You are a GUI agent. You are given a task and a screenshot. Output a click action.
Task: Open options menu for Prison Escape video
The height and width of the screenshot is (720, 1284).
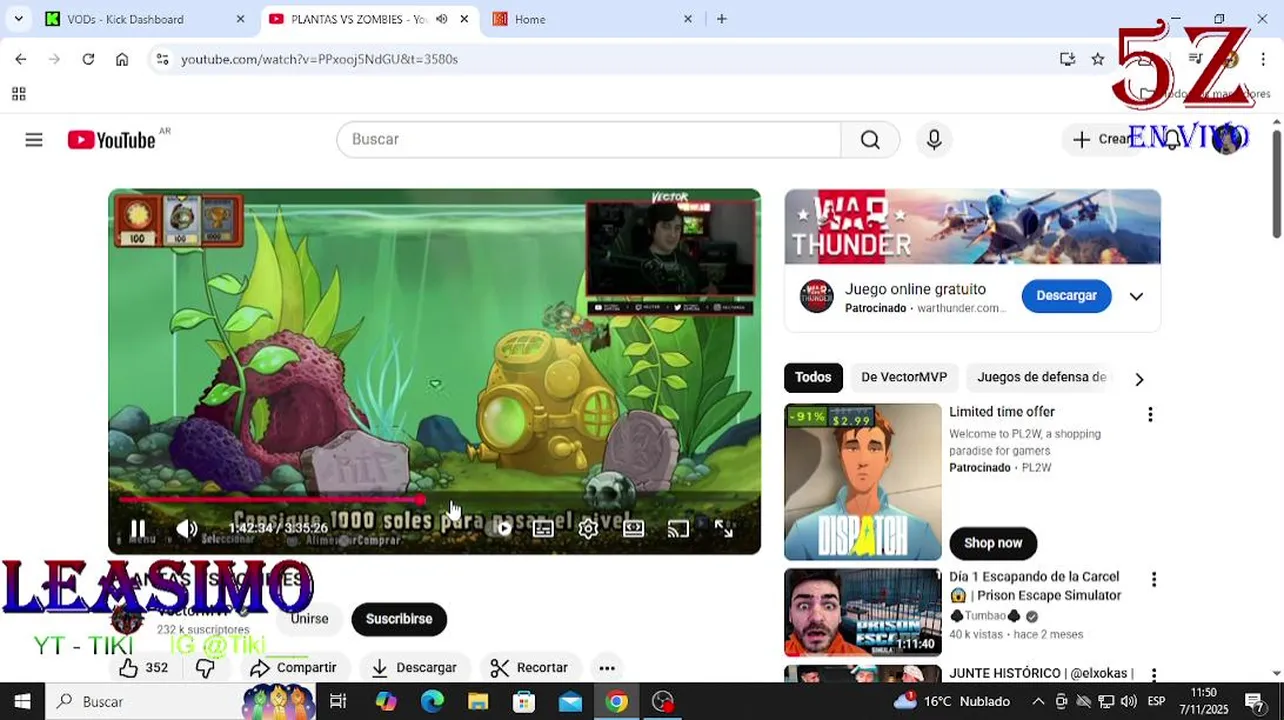pyautogui.click(x=1153, y=579)
